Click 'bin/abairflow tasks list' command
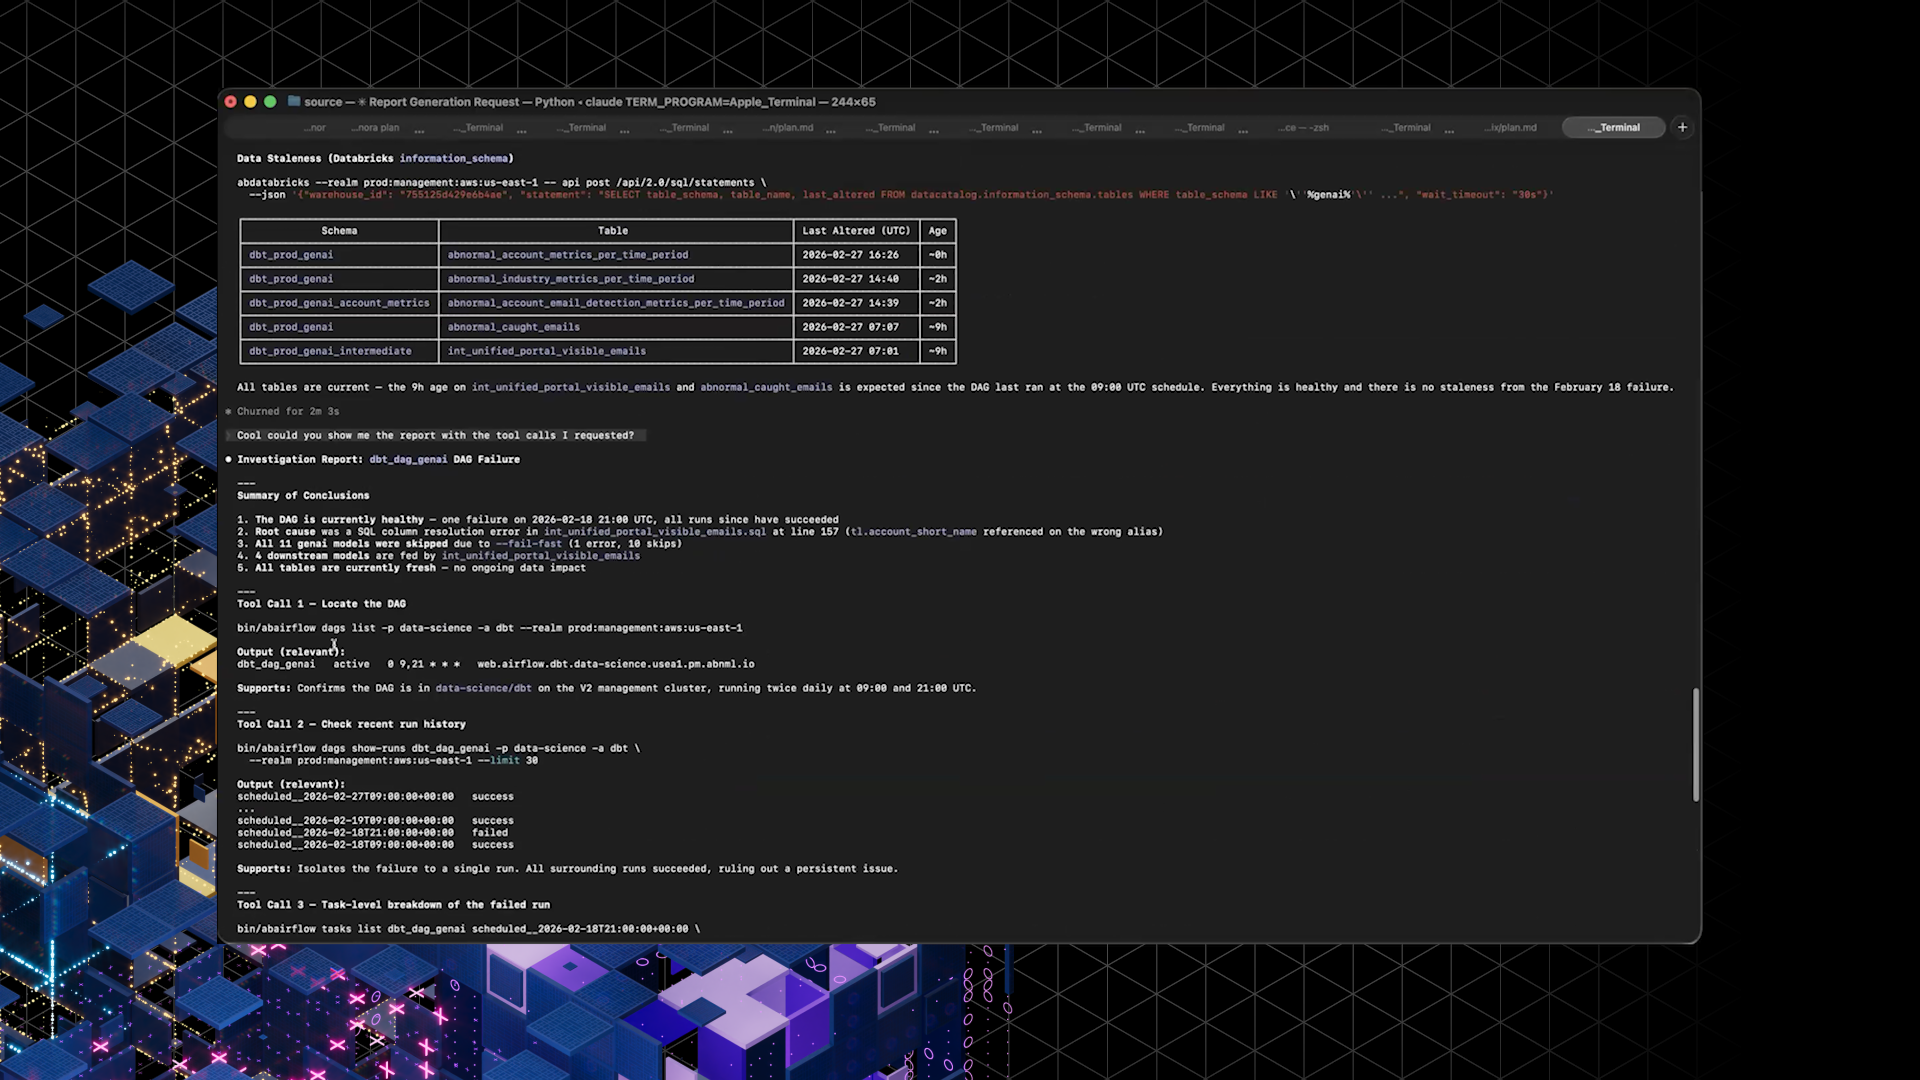1920x1080 pixels. 468,928
